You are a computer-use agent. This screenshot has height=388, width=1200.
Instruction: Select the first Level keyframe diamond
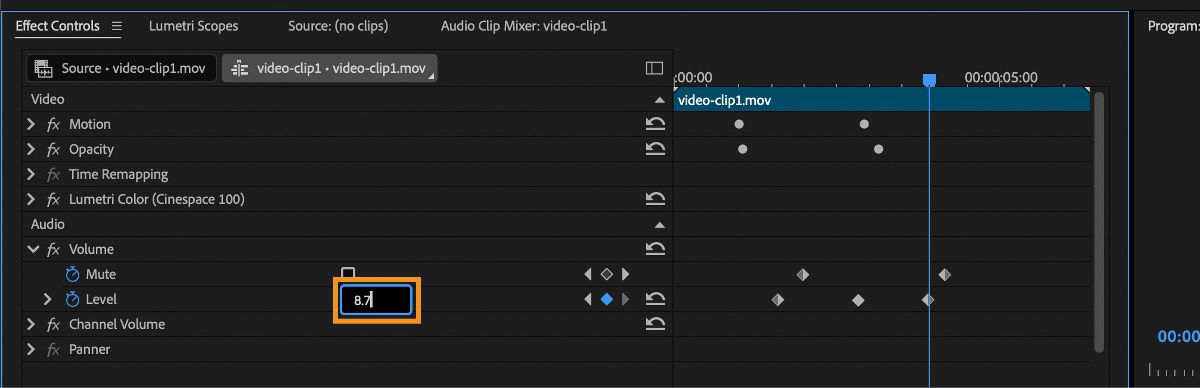(778, 299)
